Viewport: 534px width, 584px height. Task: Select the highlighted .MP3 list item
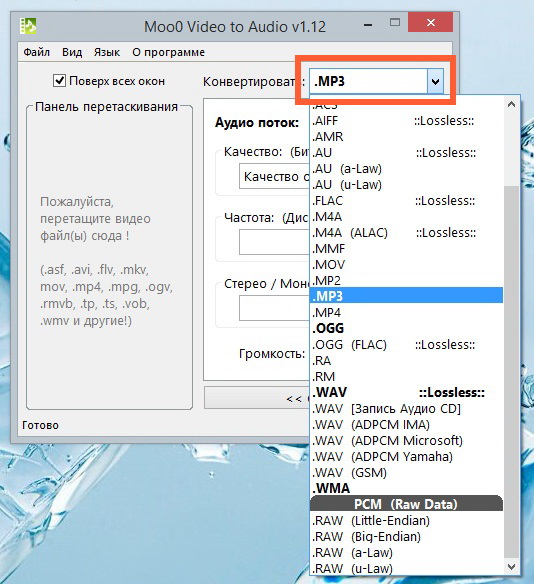pos(406,296)
